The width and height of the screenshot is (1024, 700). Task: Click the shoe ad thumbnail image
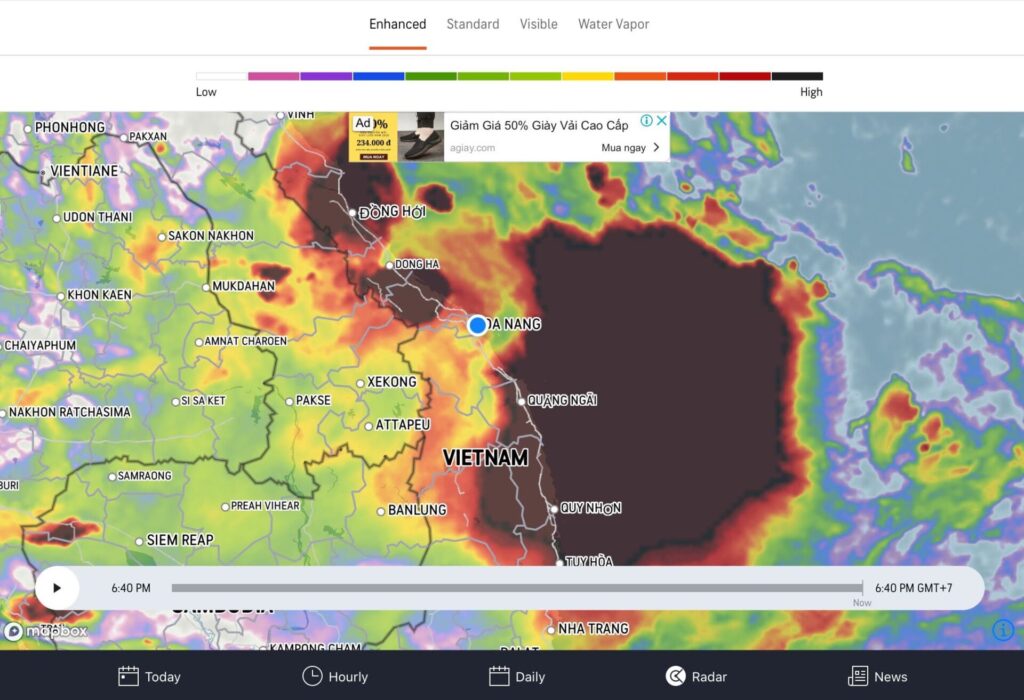[421, 136]
